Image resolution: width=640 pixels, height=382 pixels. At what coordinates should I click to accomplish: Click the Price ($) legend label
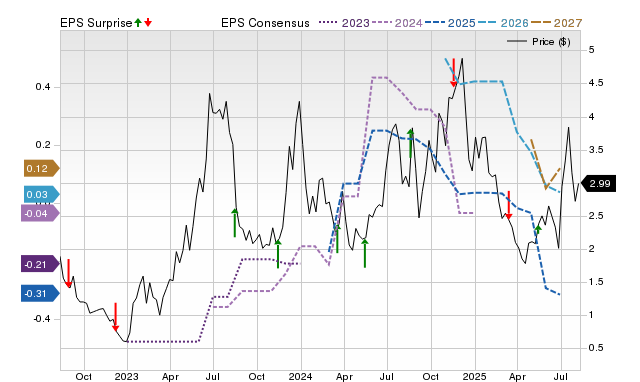[551, 42]
